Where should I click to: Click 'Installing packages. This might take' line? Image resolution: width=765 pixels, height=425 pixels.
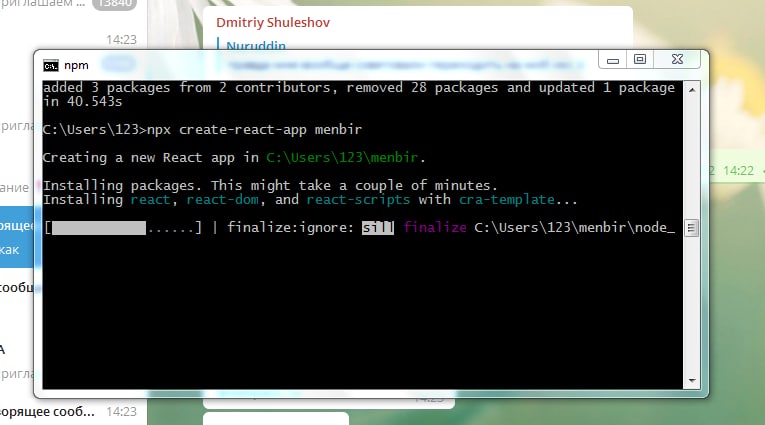(270, 185)
